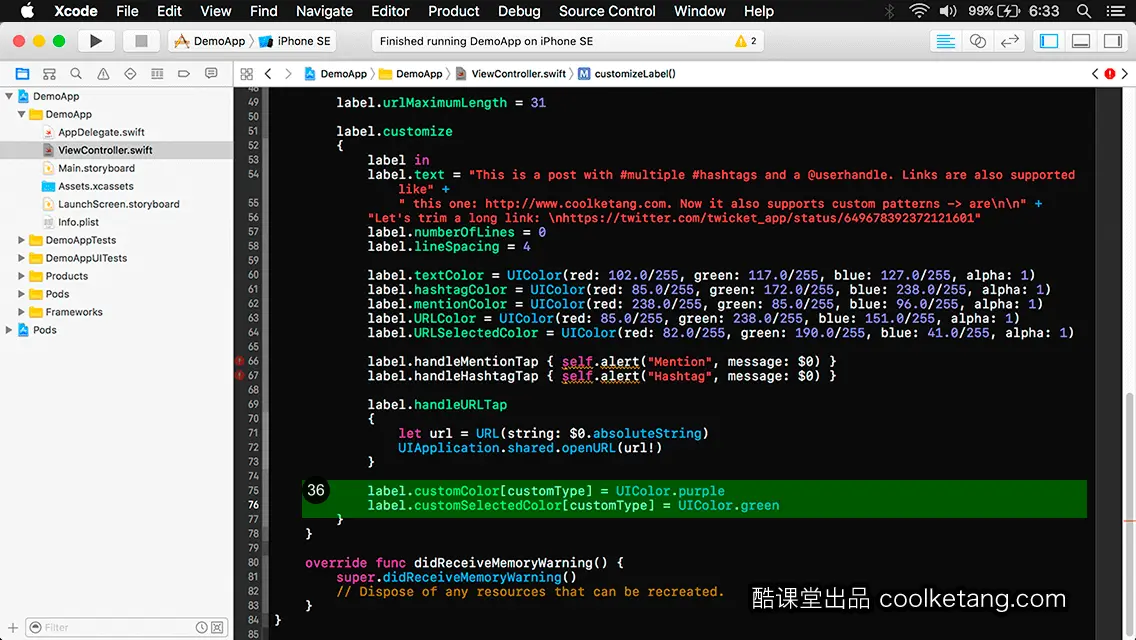Add a new file with plus button

pyautogui.click(x=12, y=628)
